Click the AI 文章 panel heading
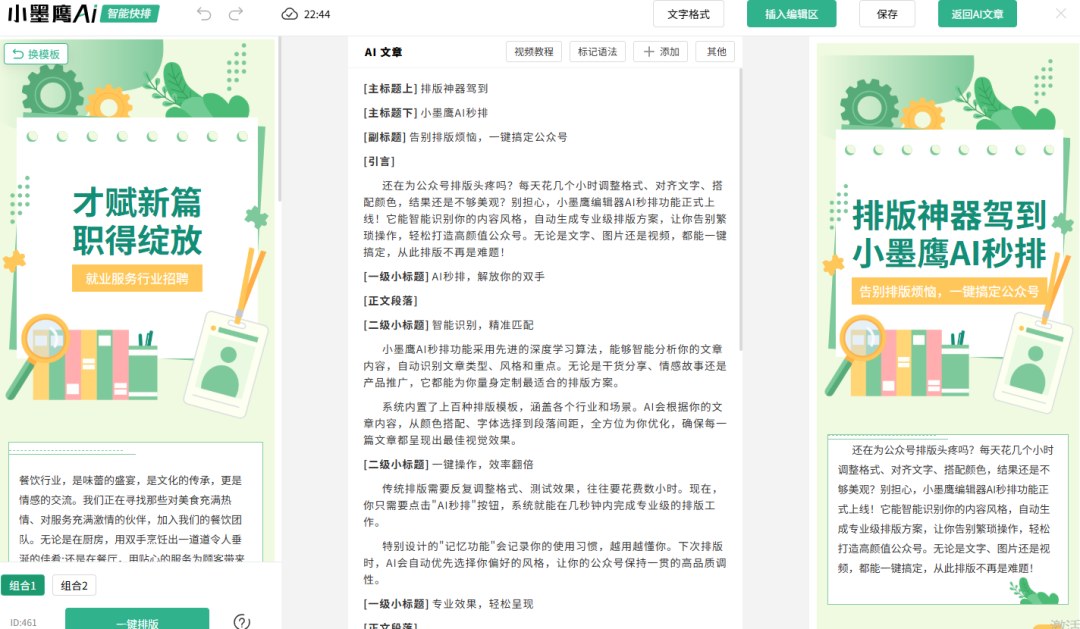1080x629 pixels. (x=383, y=52)
